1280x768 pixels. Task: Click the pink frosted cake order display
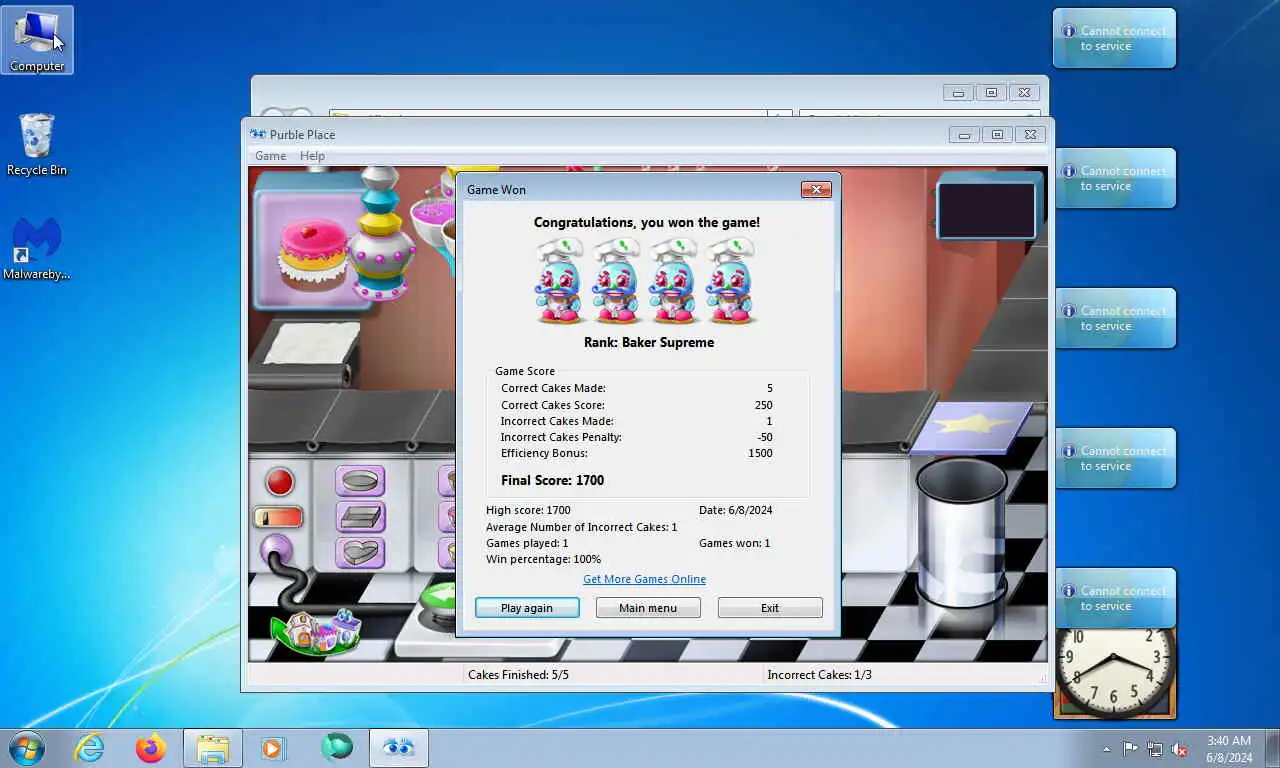[312, 250]
